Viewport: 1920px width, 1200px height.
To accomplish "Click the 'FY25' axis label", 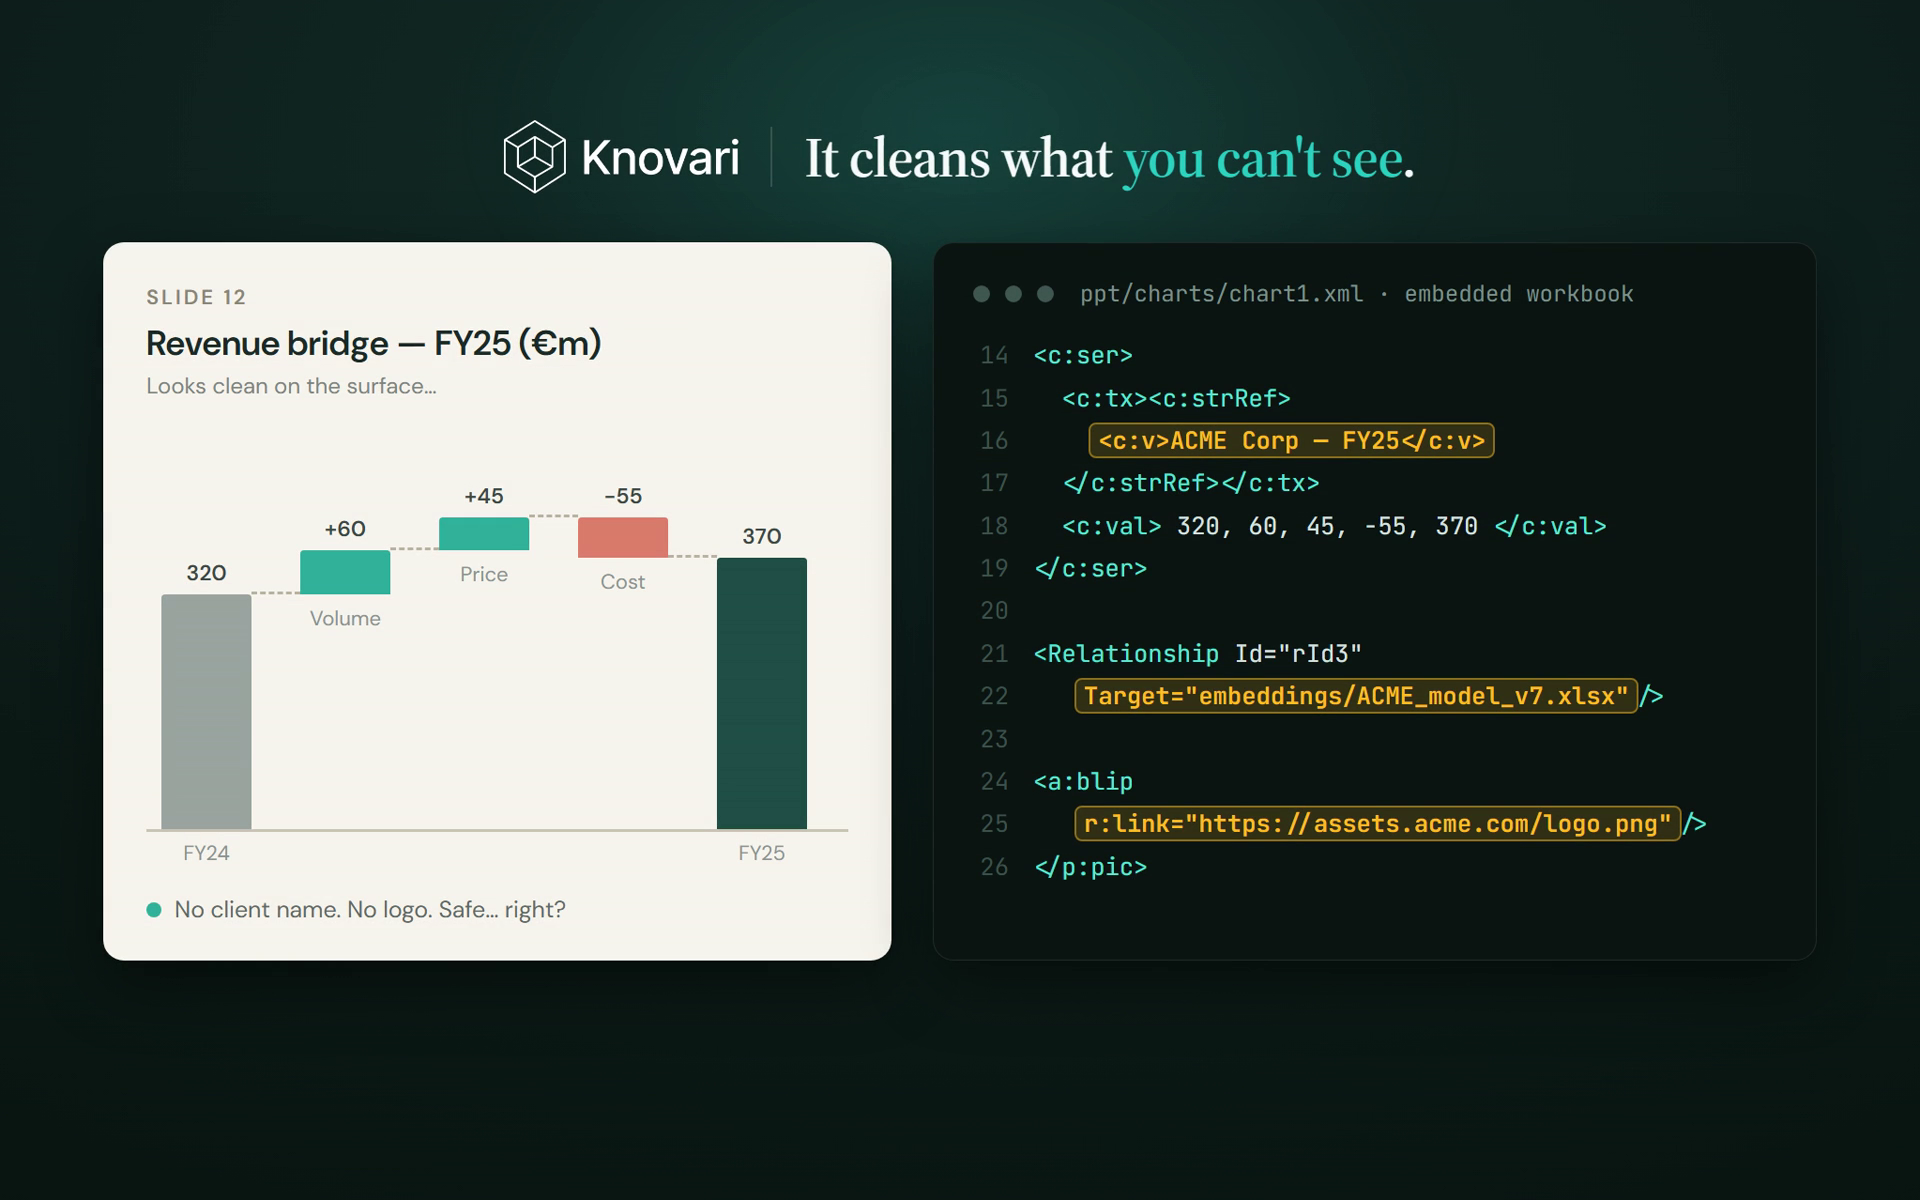I will (762, 853).
